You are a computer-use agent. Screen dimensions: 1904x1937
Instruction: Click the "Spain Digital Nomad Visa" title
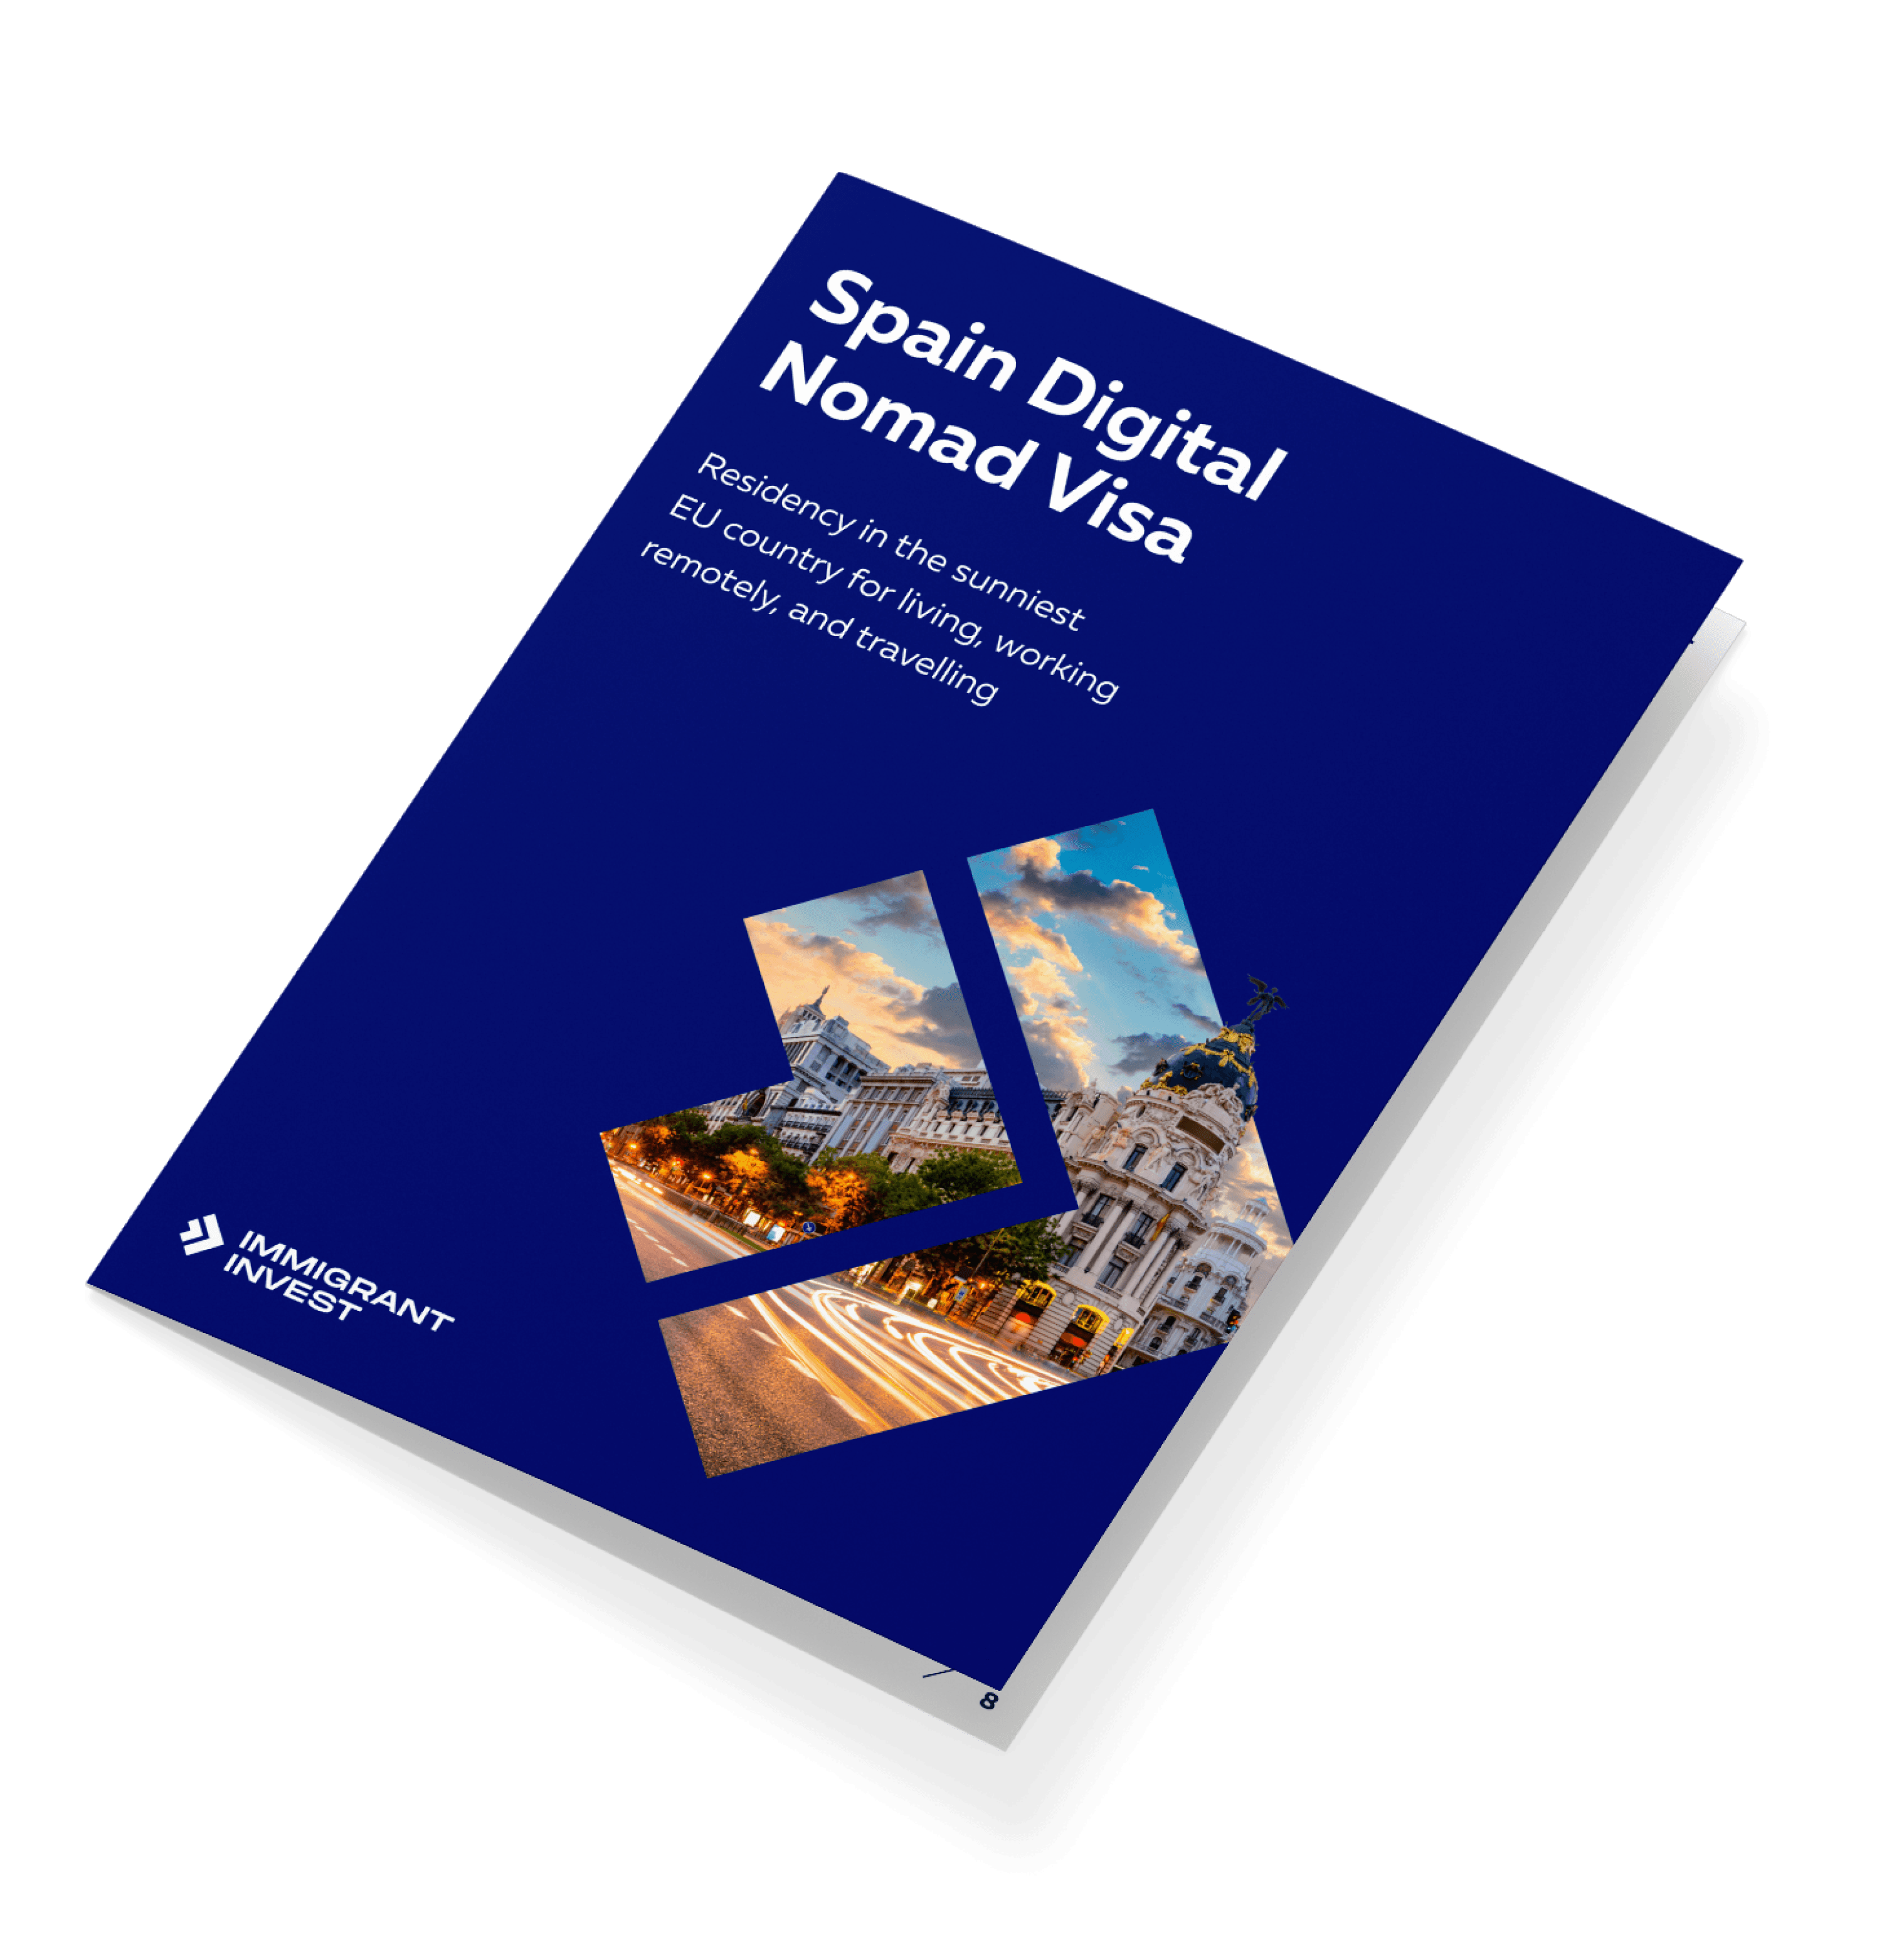pyautogui.click(x=1023, y=415)
